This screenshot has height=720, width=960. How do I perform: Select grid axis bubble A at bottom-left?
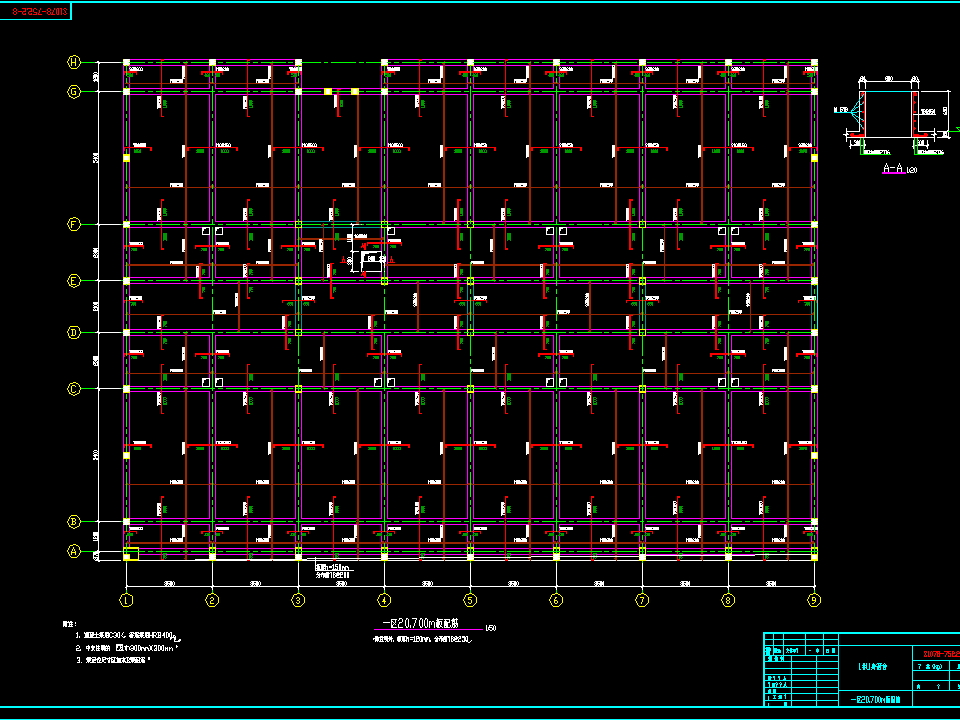tap(74, 551)
